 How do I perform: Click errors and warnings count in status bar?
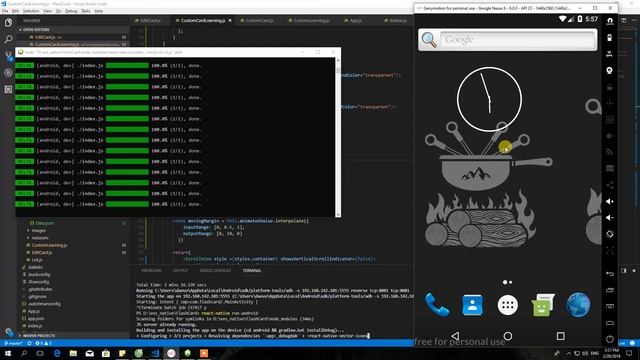(44, 343)
